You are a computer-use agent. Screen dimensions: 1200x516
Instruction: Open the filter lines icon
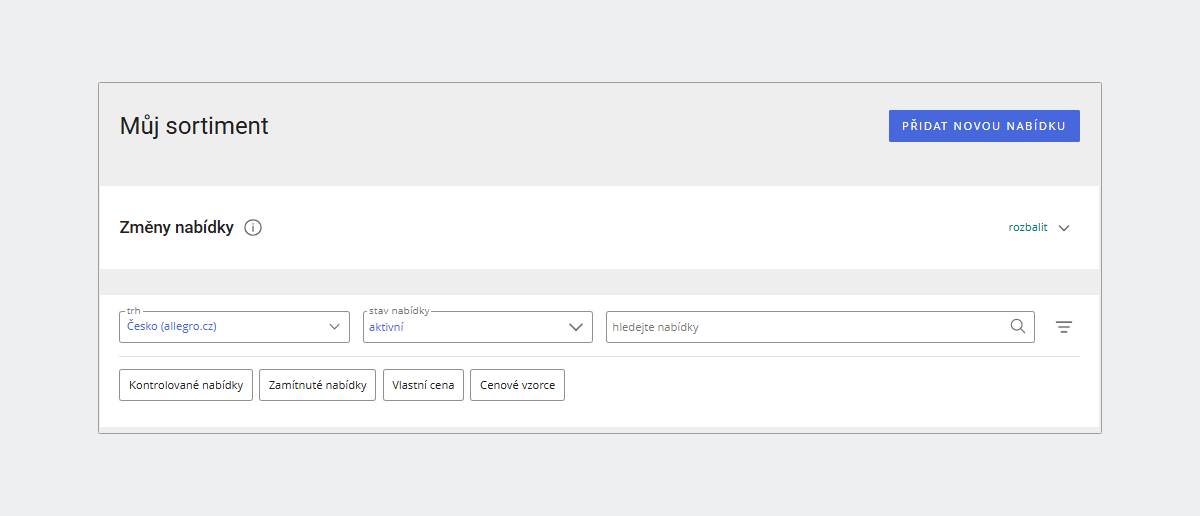(x=1064, y=327)
